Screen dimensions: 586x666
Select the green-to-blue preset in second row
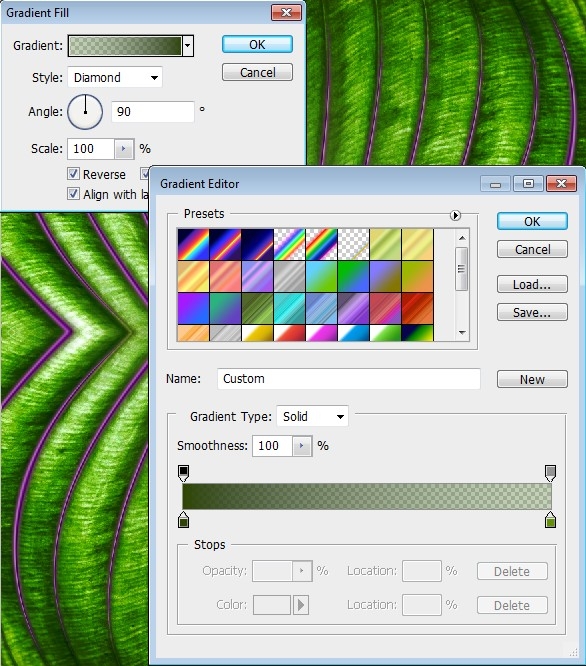point(354,277)
